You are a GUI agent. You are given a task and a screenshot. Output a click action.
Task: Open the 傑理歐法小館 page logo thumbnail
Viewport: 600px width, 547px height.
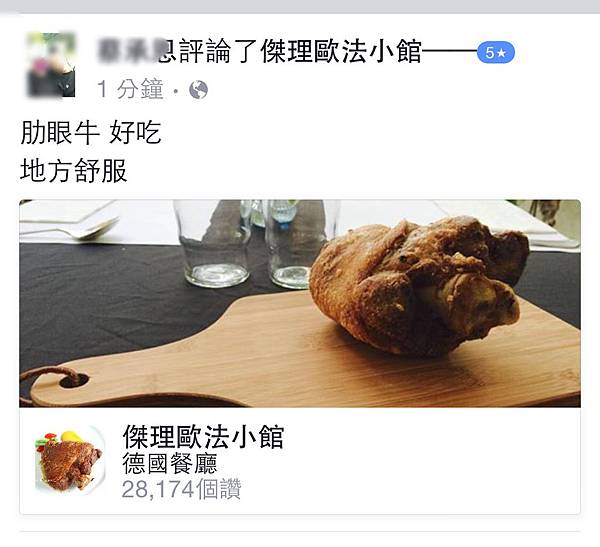click(69, 460)
